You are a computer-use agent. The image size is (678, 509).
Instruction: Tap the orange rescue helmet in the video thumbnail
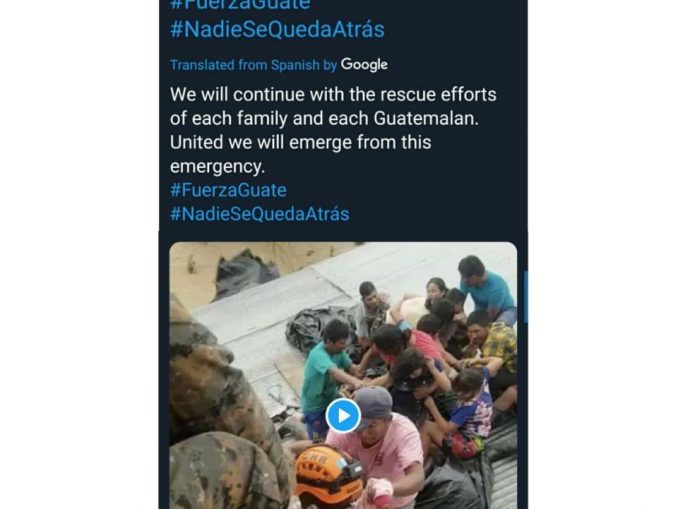[x=328, y=474]
